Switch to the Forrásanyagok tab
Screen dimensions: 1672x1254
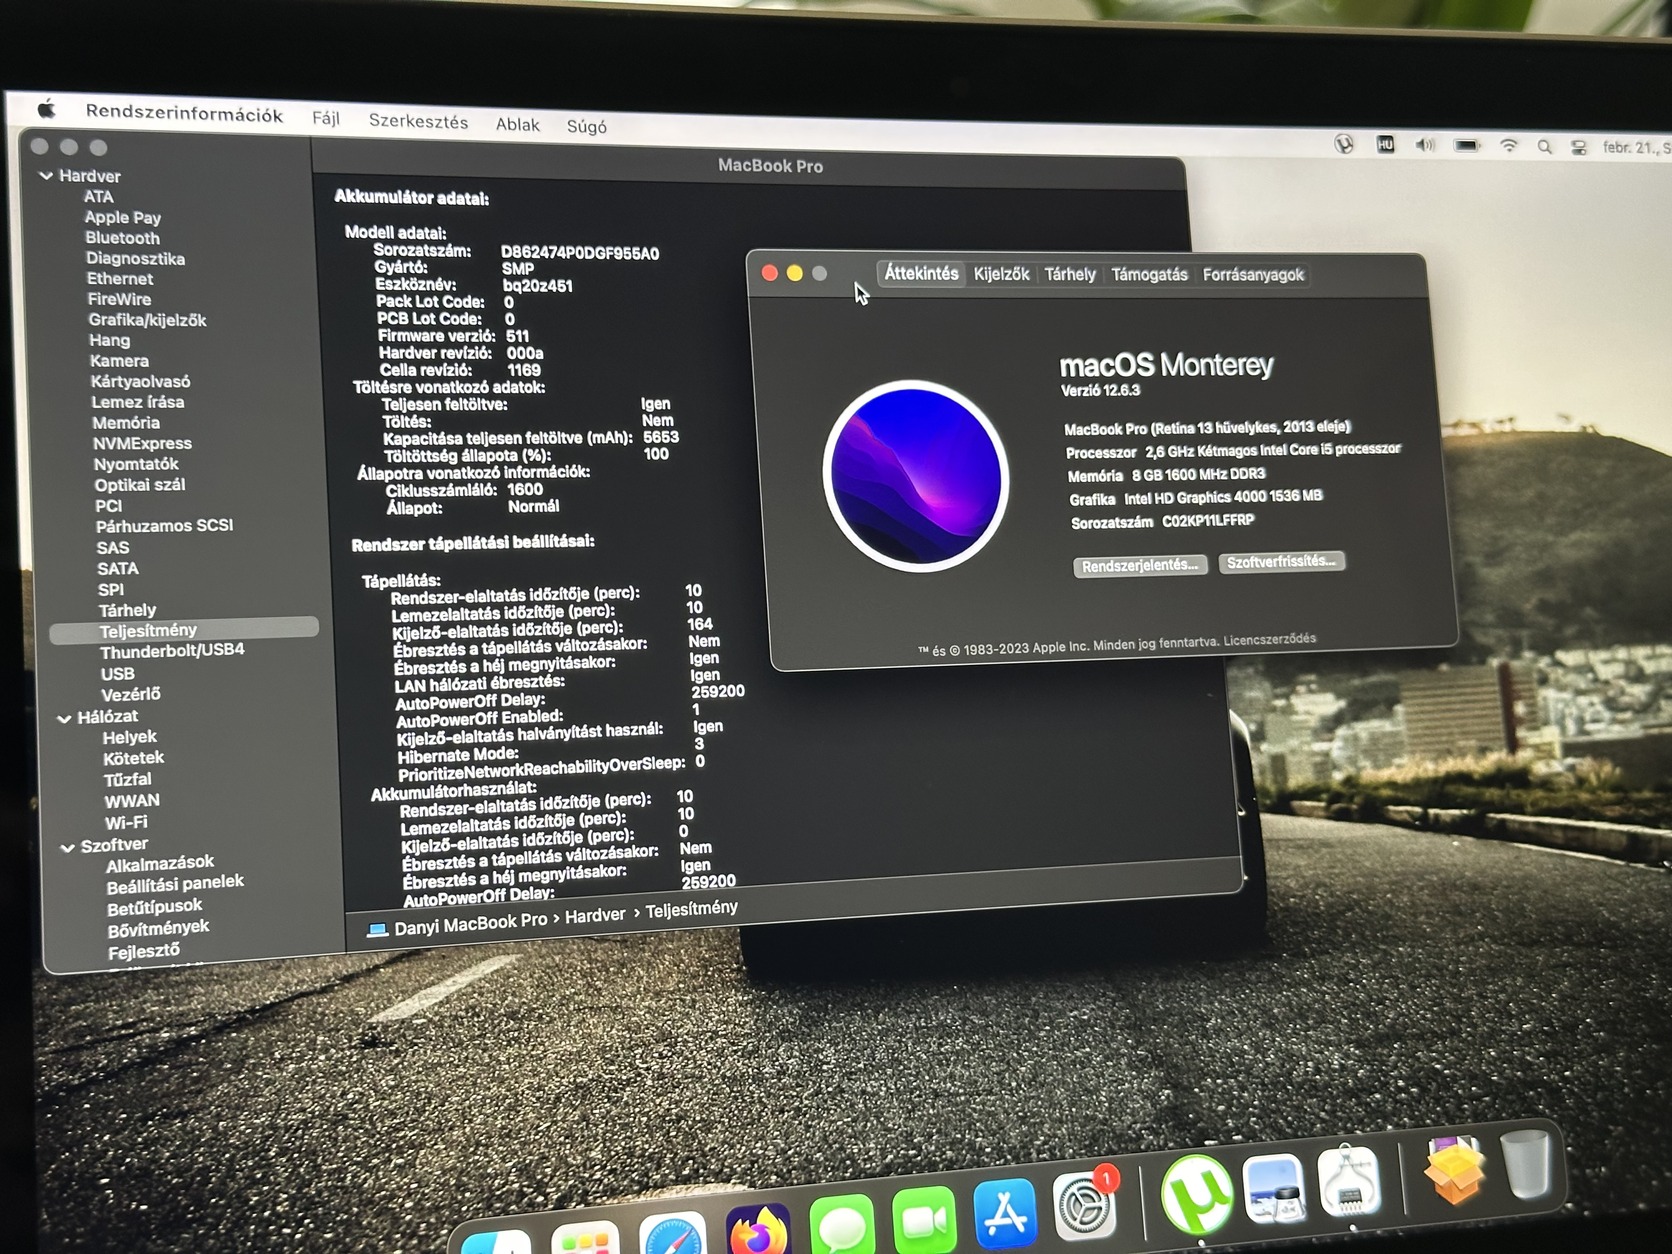[x=1253, y=275]
